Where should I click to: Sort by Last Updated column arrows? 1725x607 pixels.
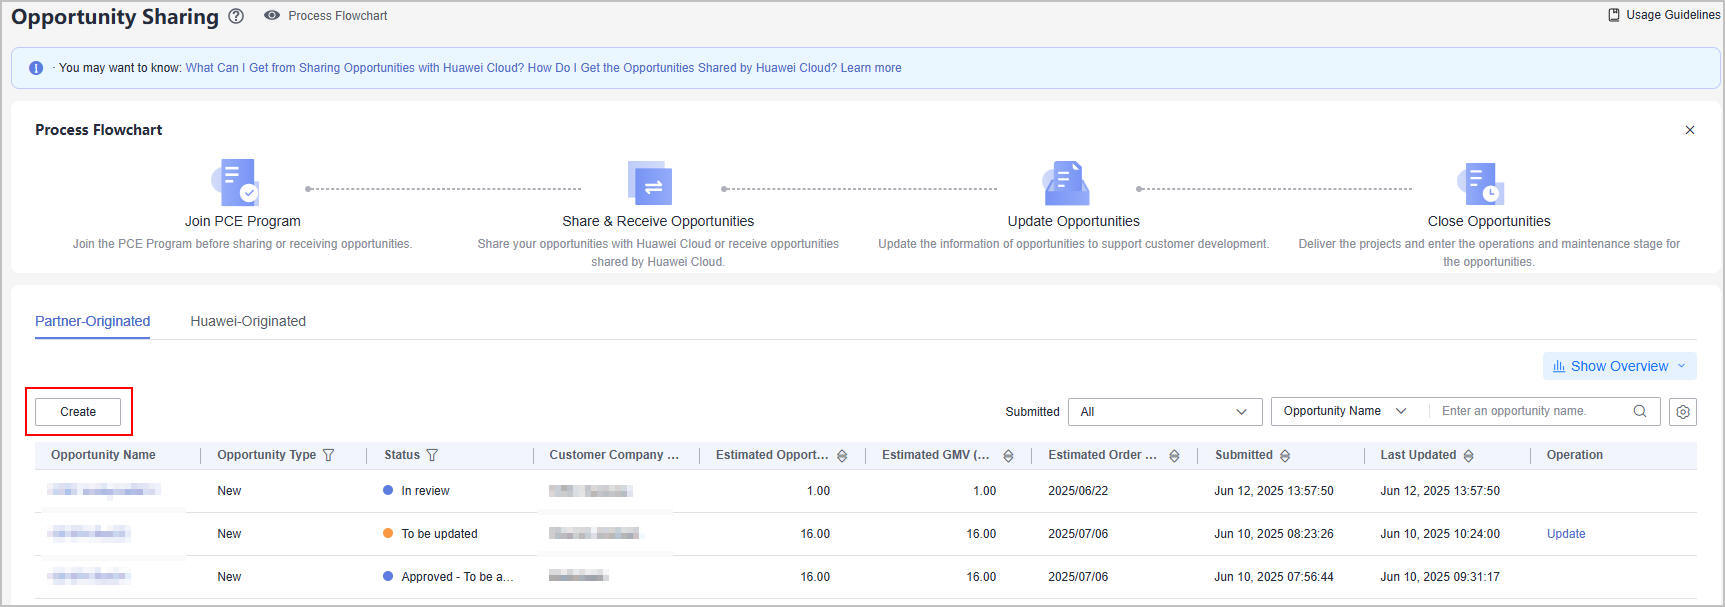coord(1468,456)
